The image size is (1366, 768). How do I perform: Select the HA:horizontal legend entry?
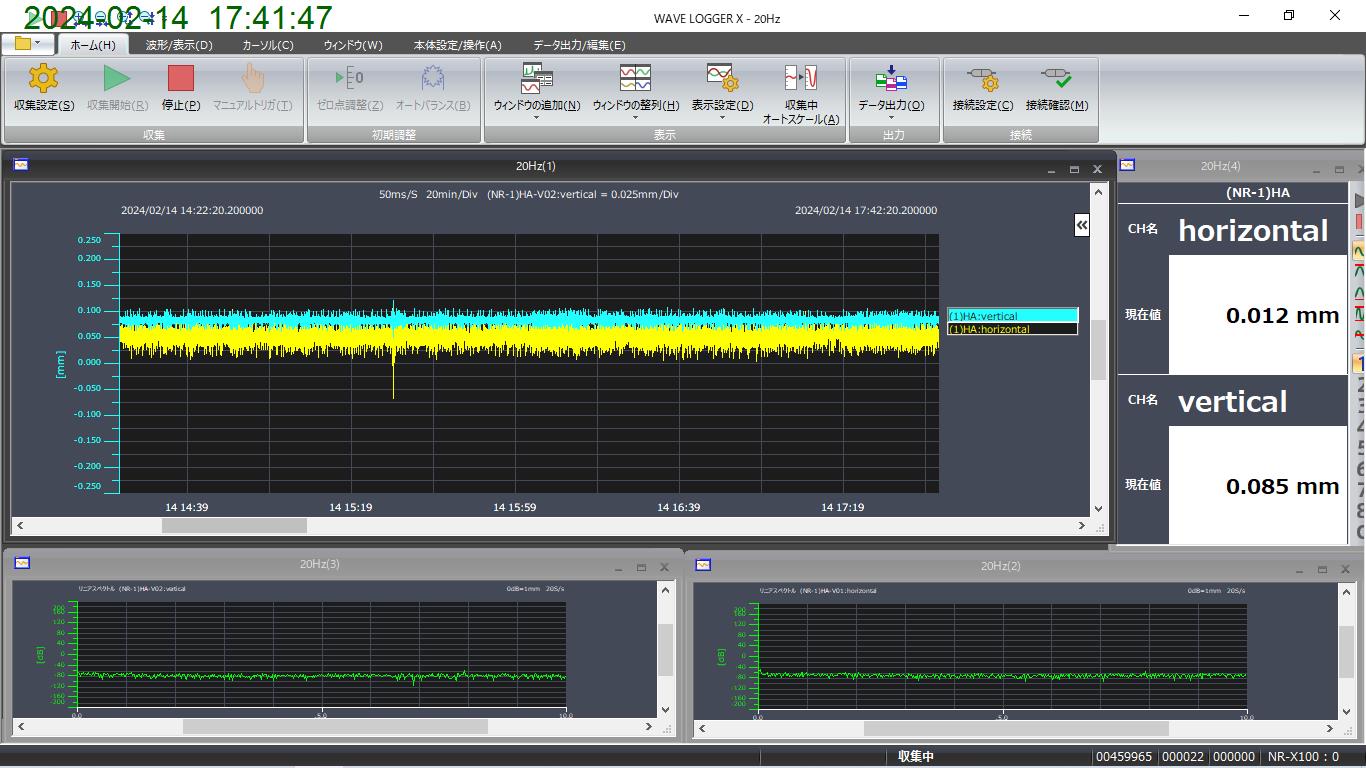click(1012, 329)
